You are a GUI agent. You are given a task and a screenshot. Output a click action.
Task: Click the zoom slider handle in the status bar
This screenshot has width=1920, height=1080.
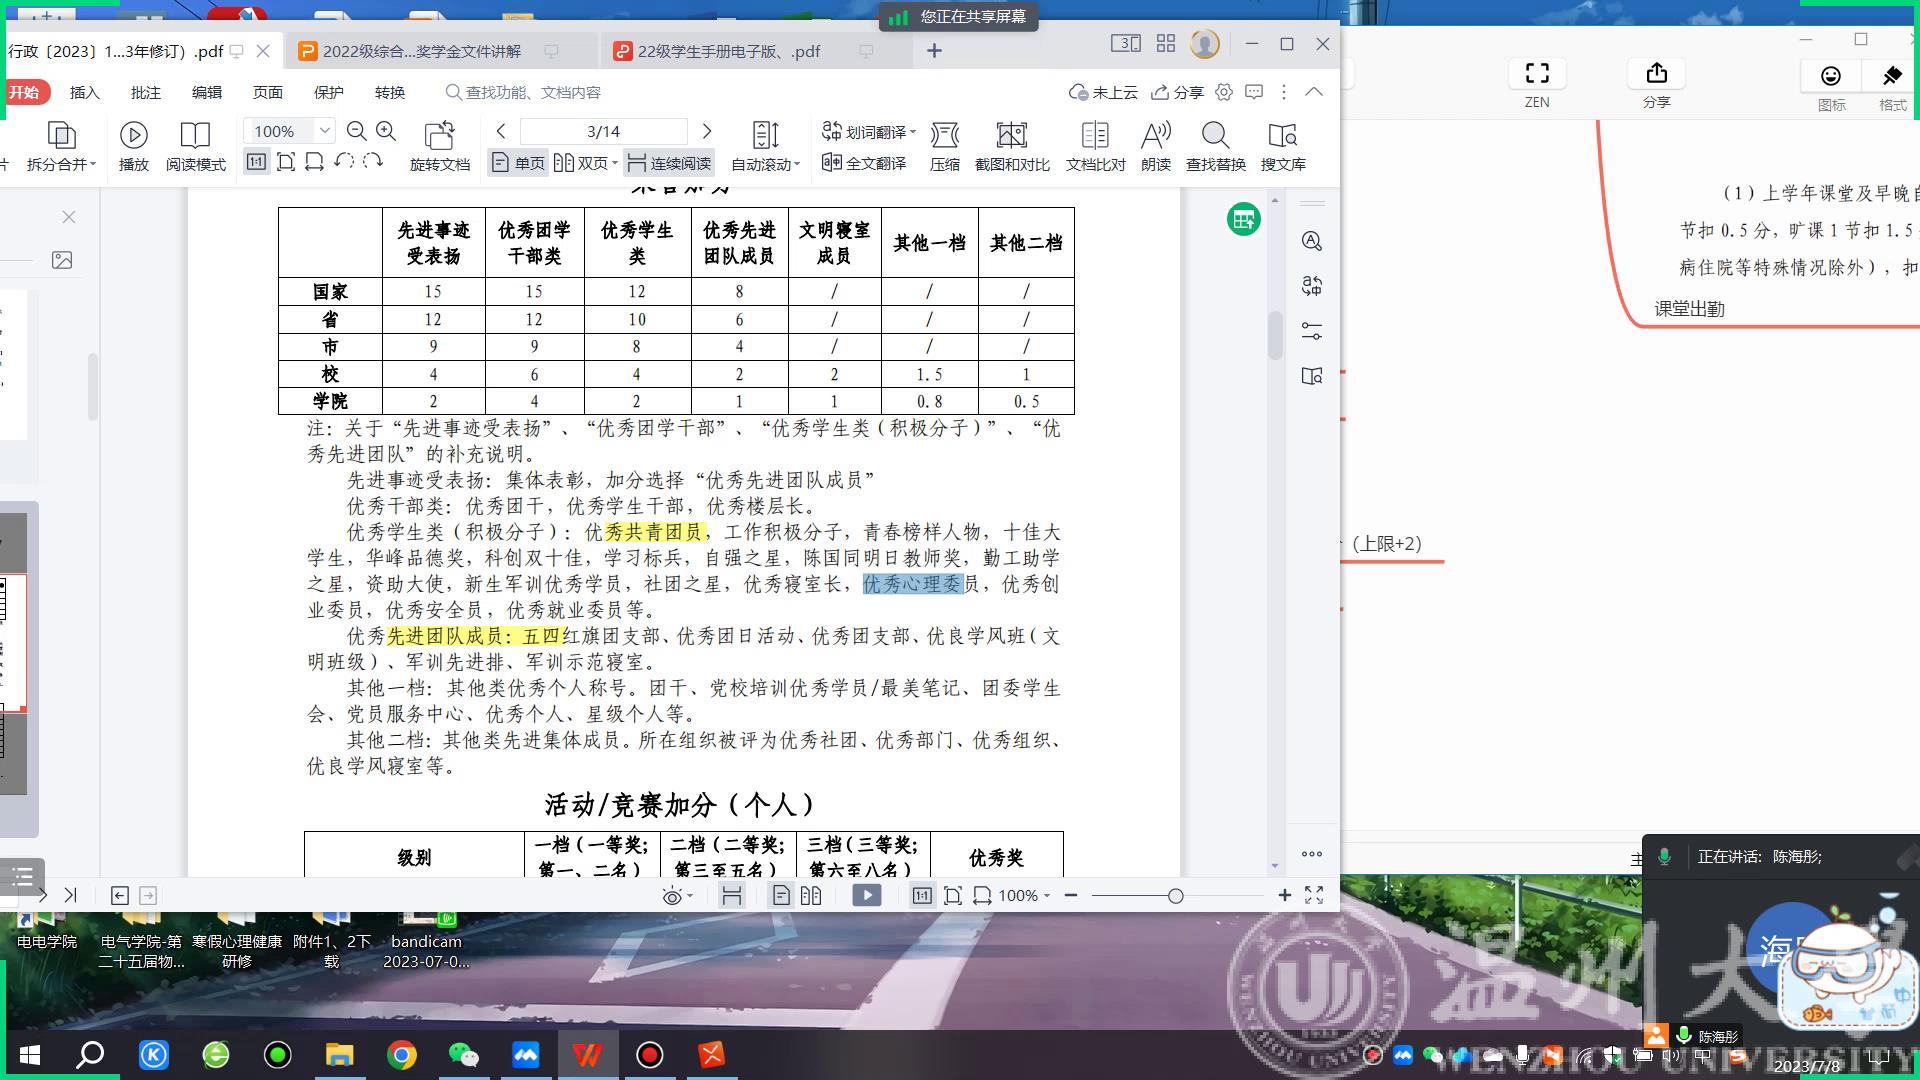(x=1176, y=896)
